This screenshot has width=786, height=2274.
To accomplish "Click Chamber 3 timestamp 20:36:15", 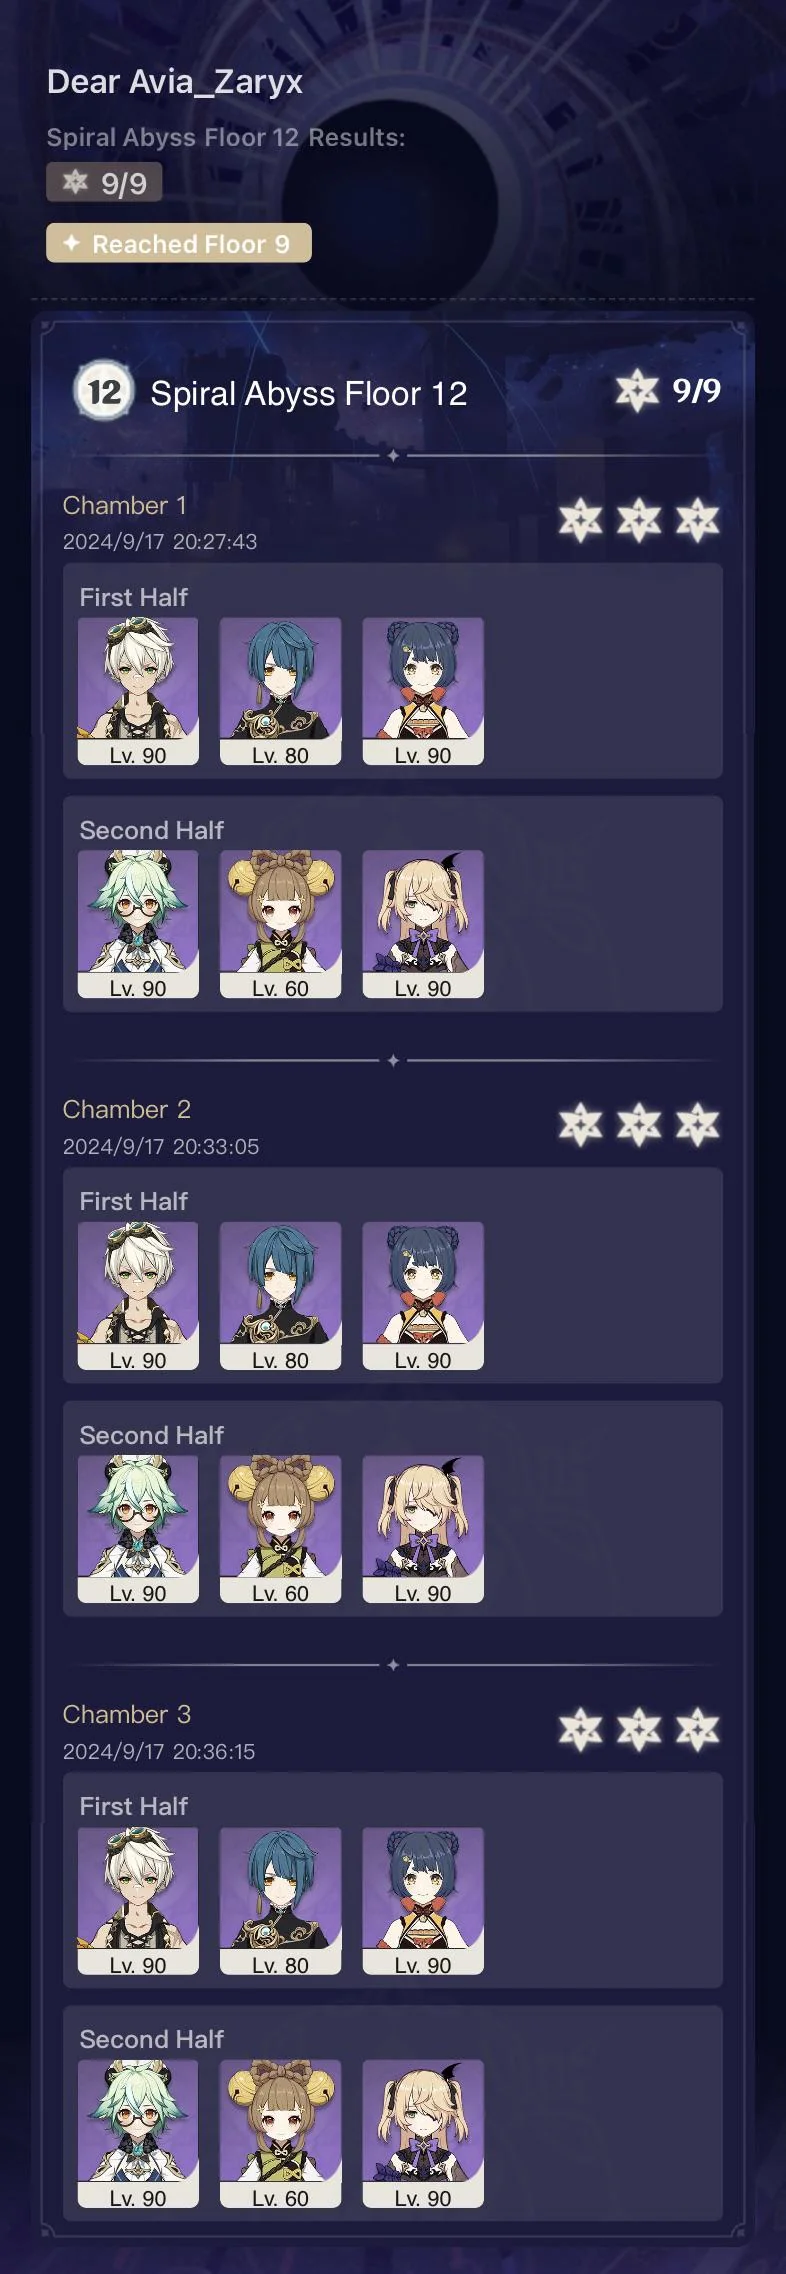I will [214, 1751].
